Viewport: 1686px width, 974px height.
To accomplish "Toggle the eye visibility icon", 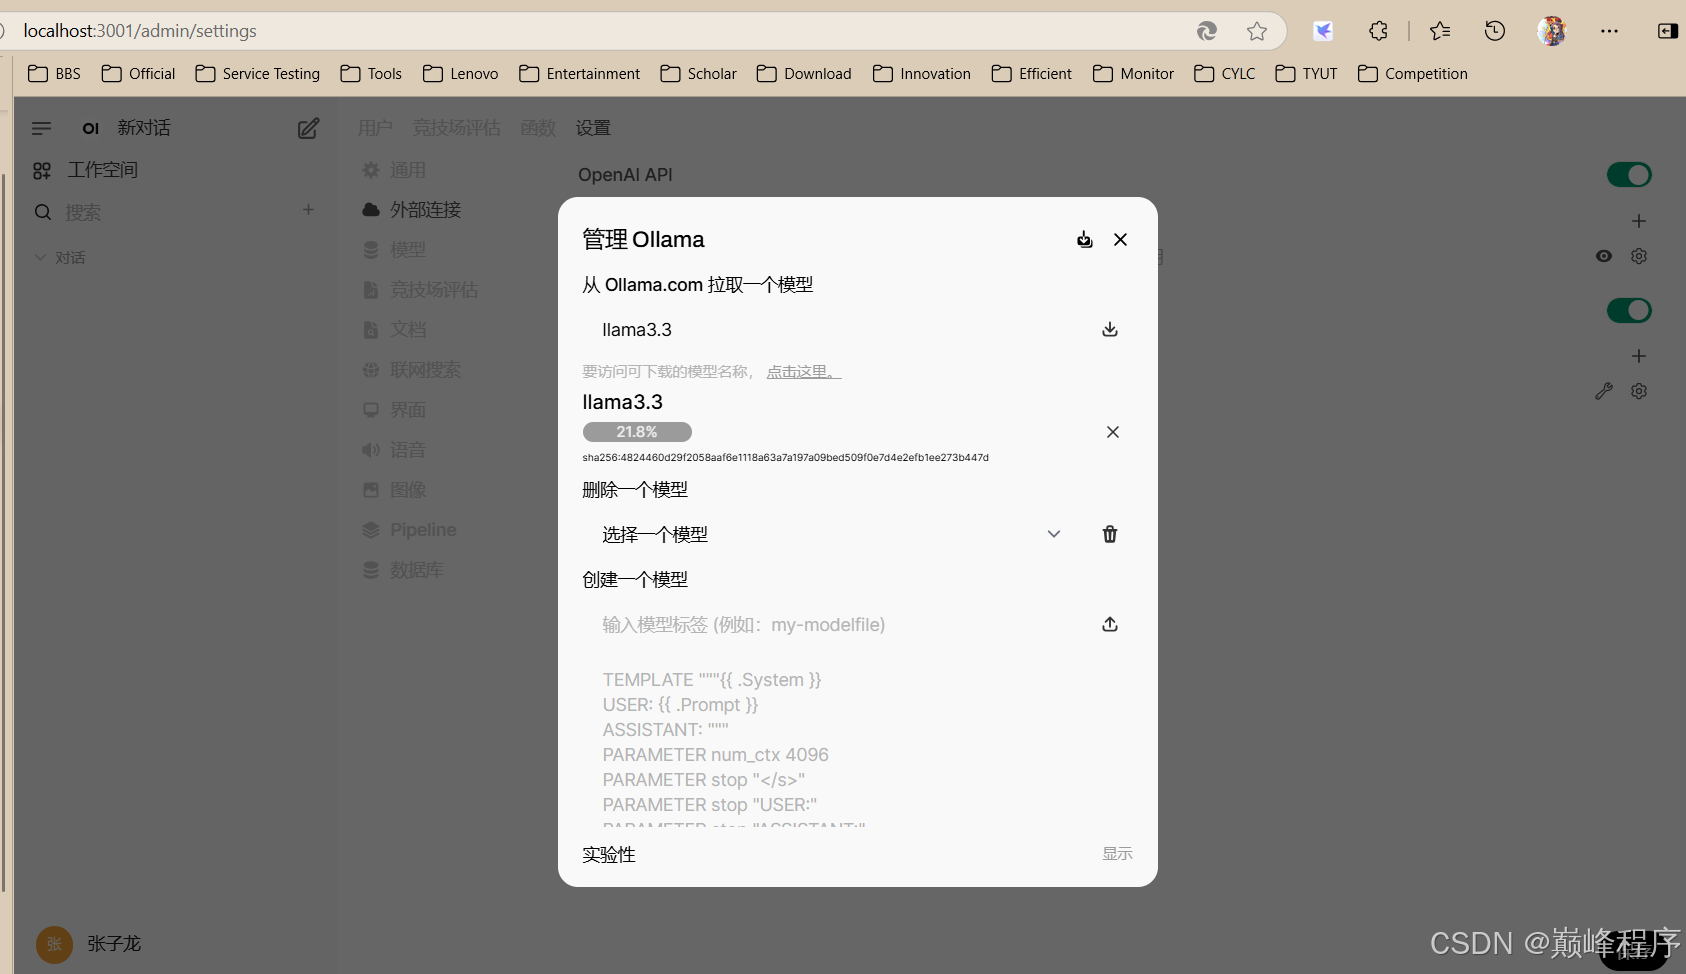I will [x=1604, y=256].
